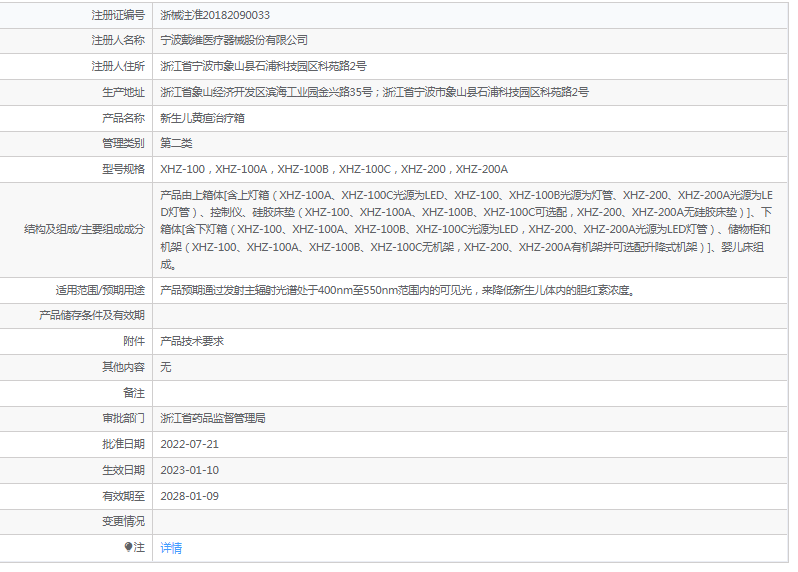Screen dimensions: 798x572
Task: Click the bulb icon beside 注
Action: click(128, 547)
